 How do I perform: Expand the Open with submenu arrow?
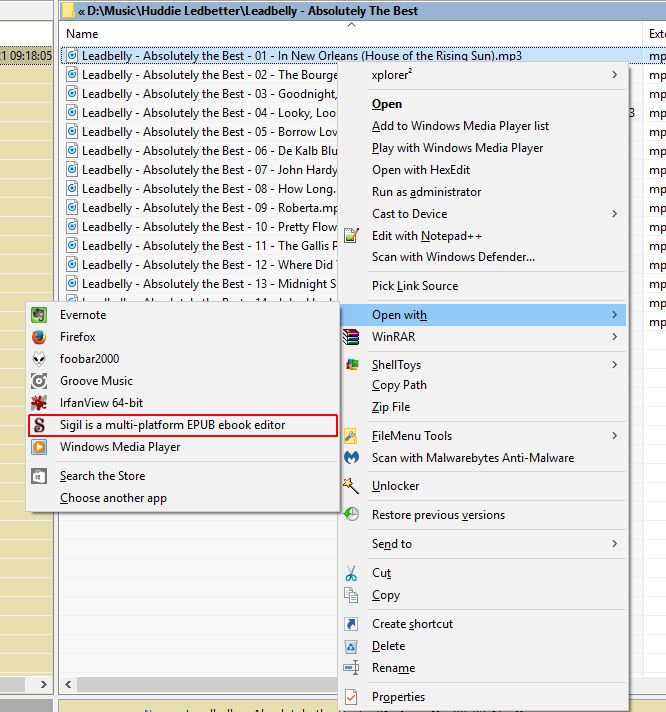coord(615,315)
